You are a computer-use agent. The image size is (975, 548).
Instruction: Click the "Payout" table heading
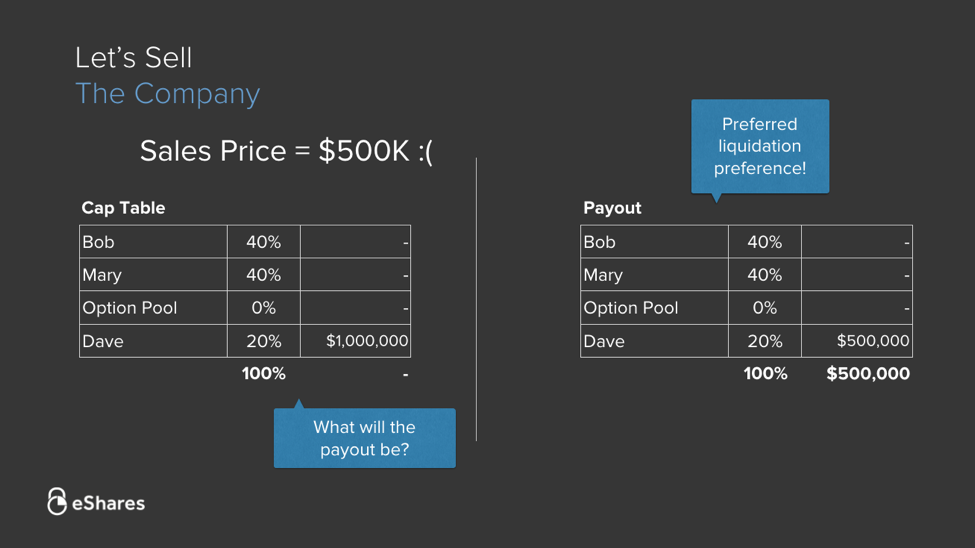click(x=612, y=208)
